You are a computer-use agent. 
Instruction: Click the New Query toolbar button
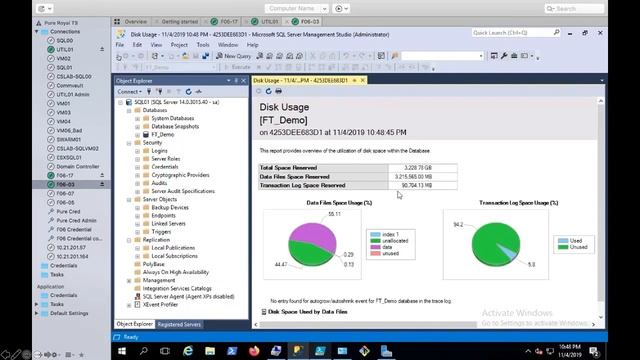pos(233,56)
